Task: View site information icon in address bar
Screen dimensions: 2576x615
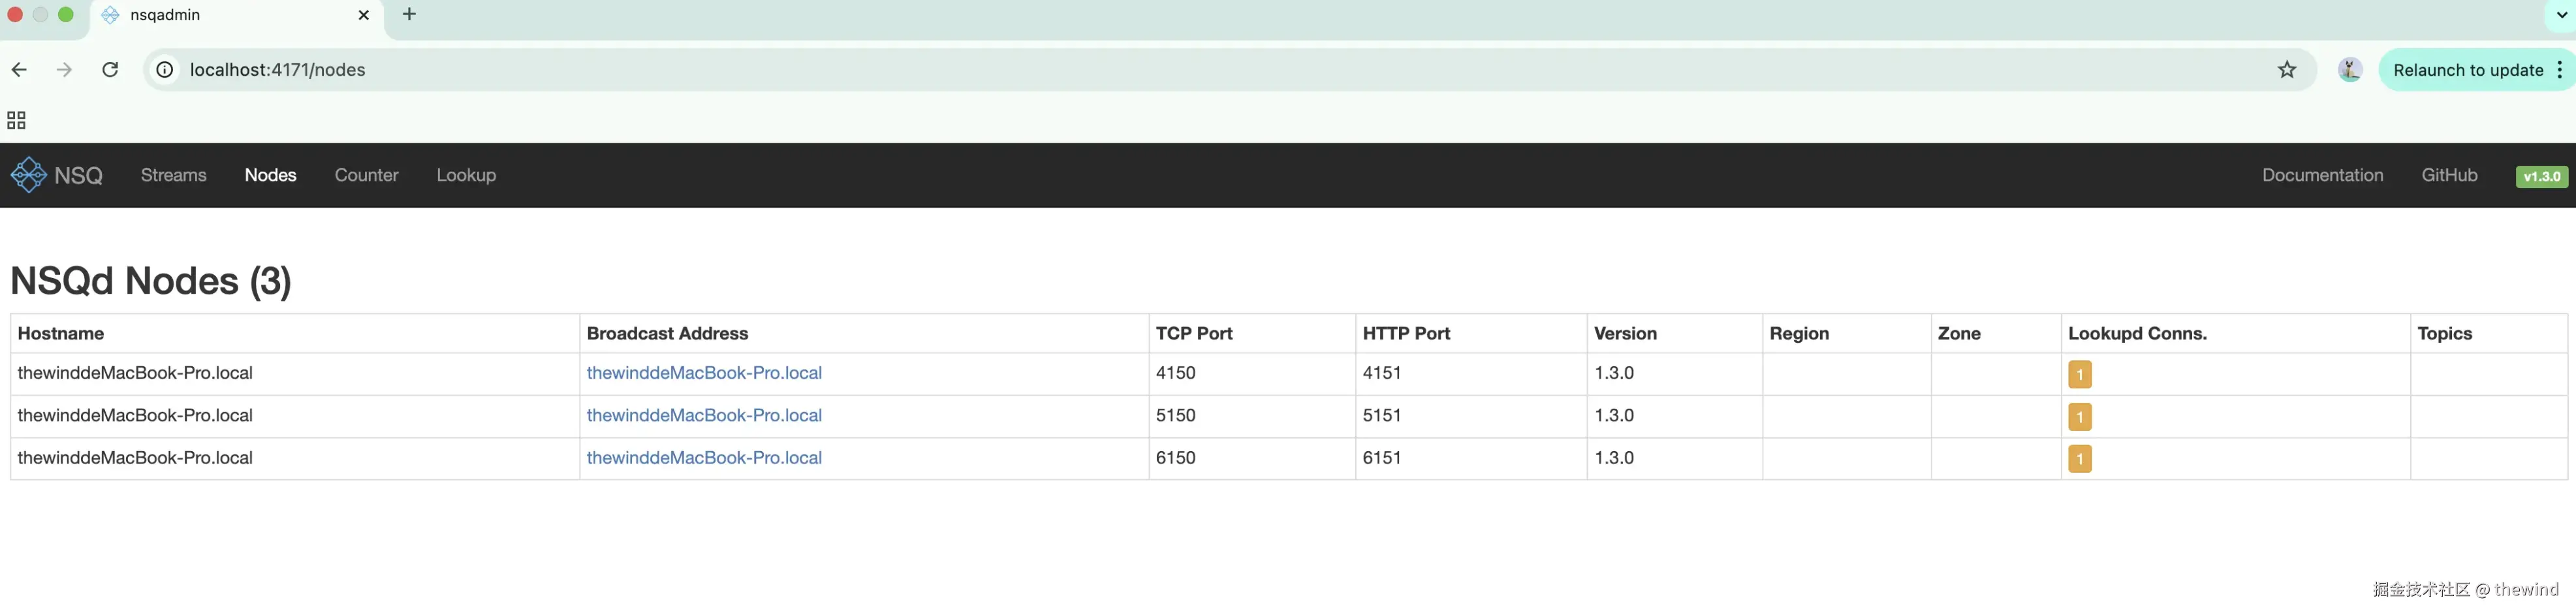Action: 165,70
